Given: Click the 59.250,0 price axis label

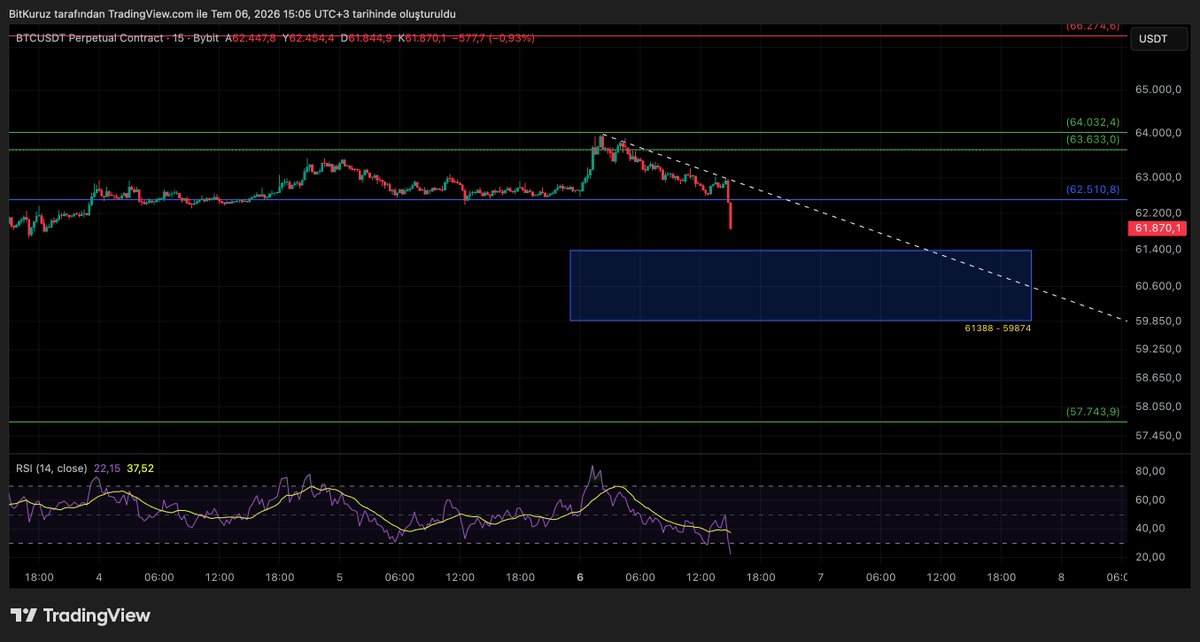Looking at the screenshot, I should 1158,349.
